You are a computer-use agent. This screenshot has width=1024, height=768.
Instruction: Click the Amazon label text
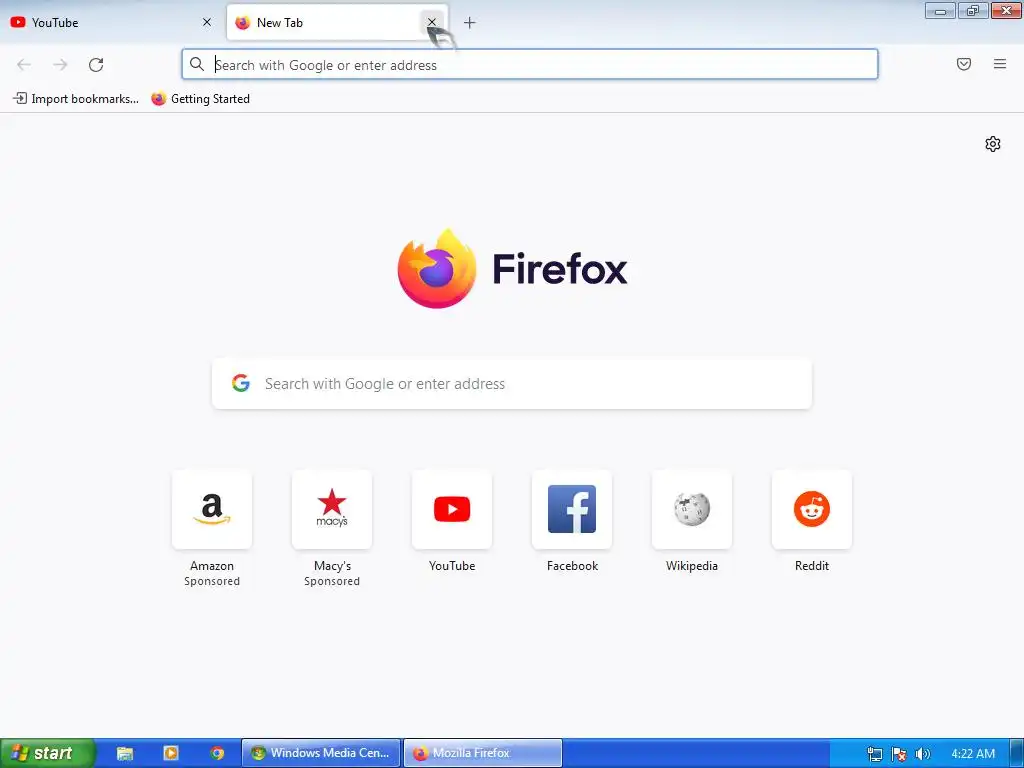tap(212, 566)
